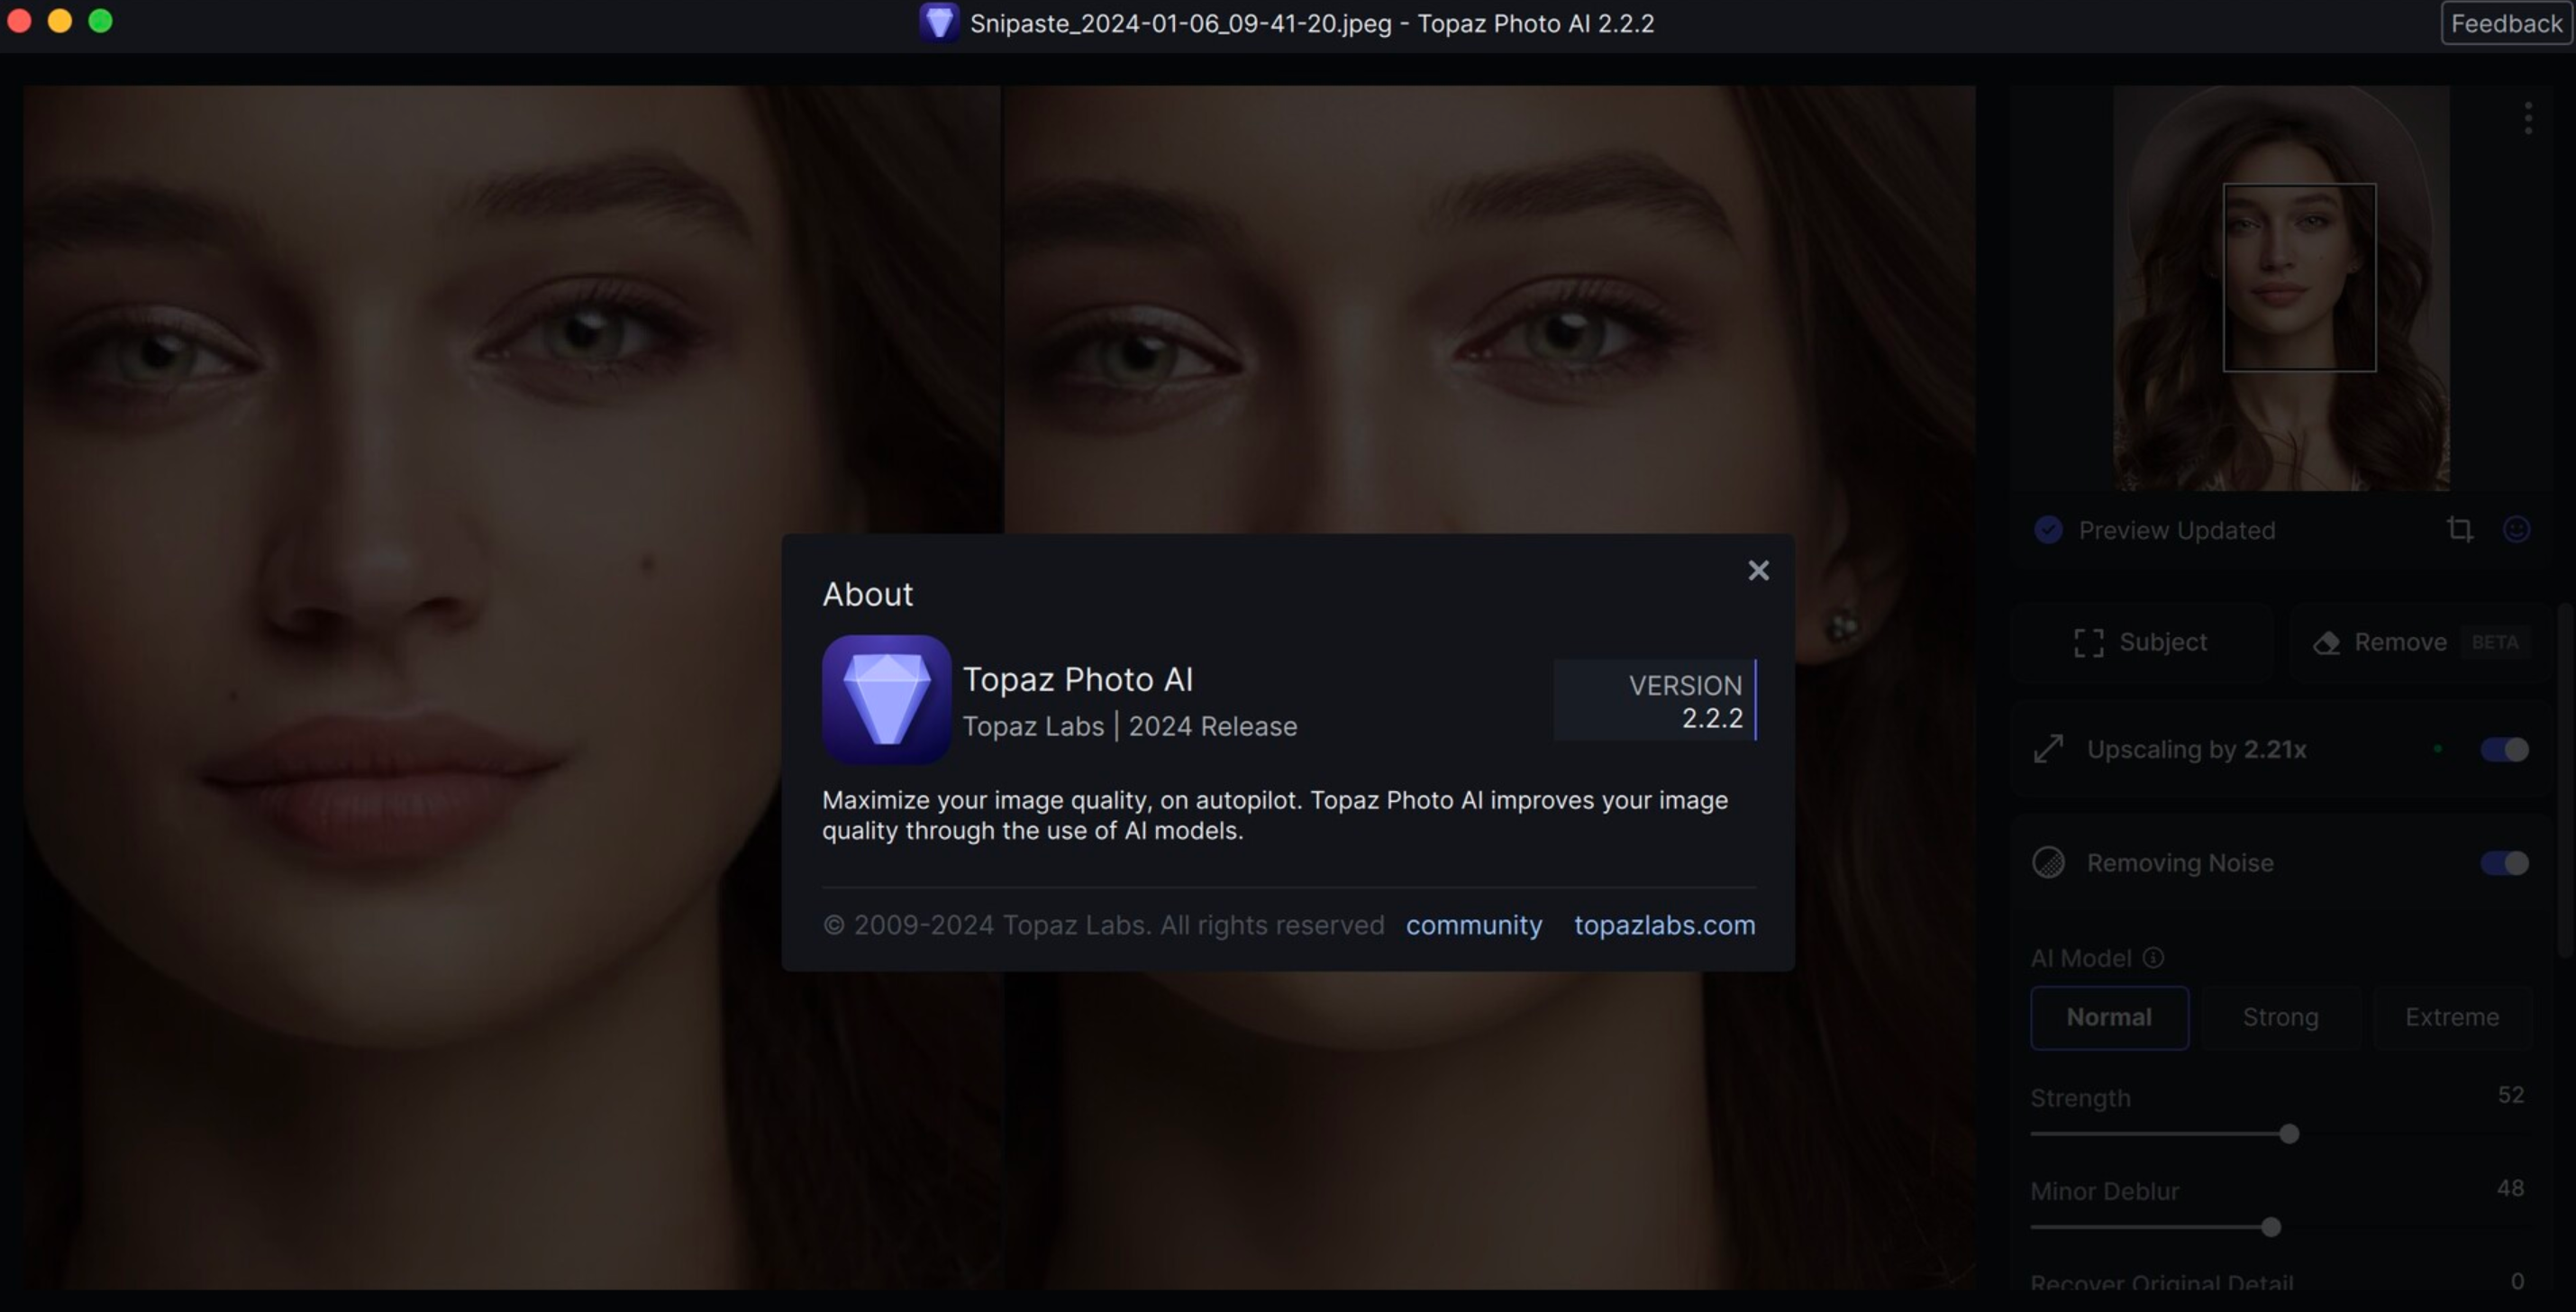2576x1312 pixels.
Task: Close the About dialog with the X
Action: [1758, 570]
